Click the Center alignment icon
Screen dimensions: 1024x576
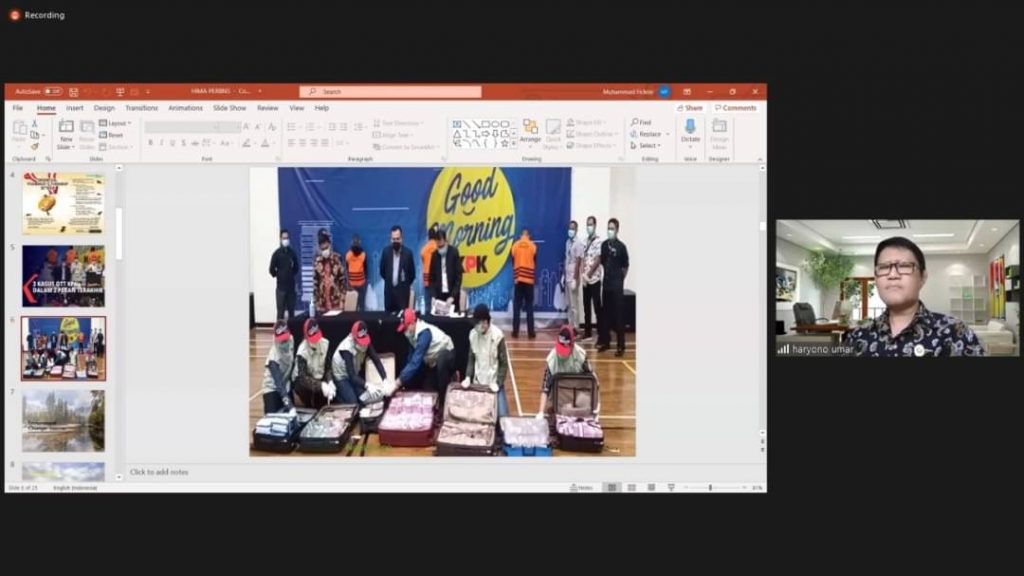coord(302,143)
